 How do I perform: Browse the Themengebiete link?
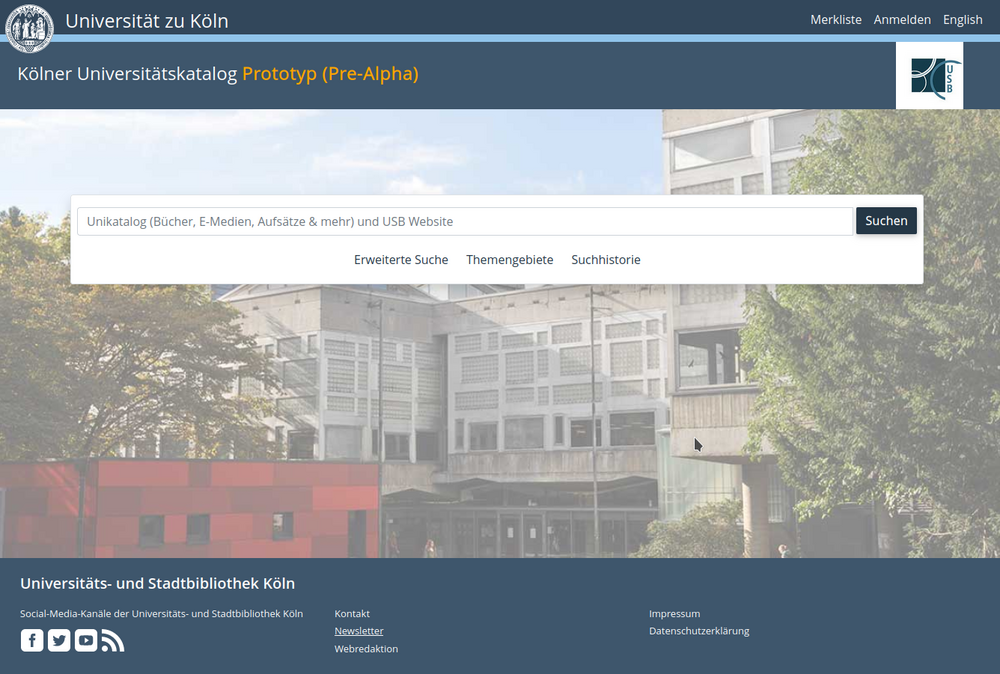click(509, 260)
